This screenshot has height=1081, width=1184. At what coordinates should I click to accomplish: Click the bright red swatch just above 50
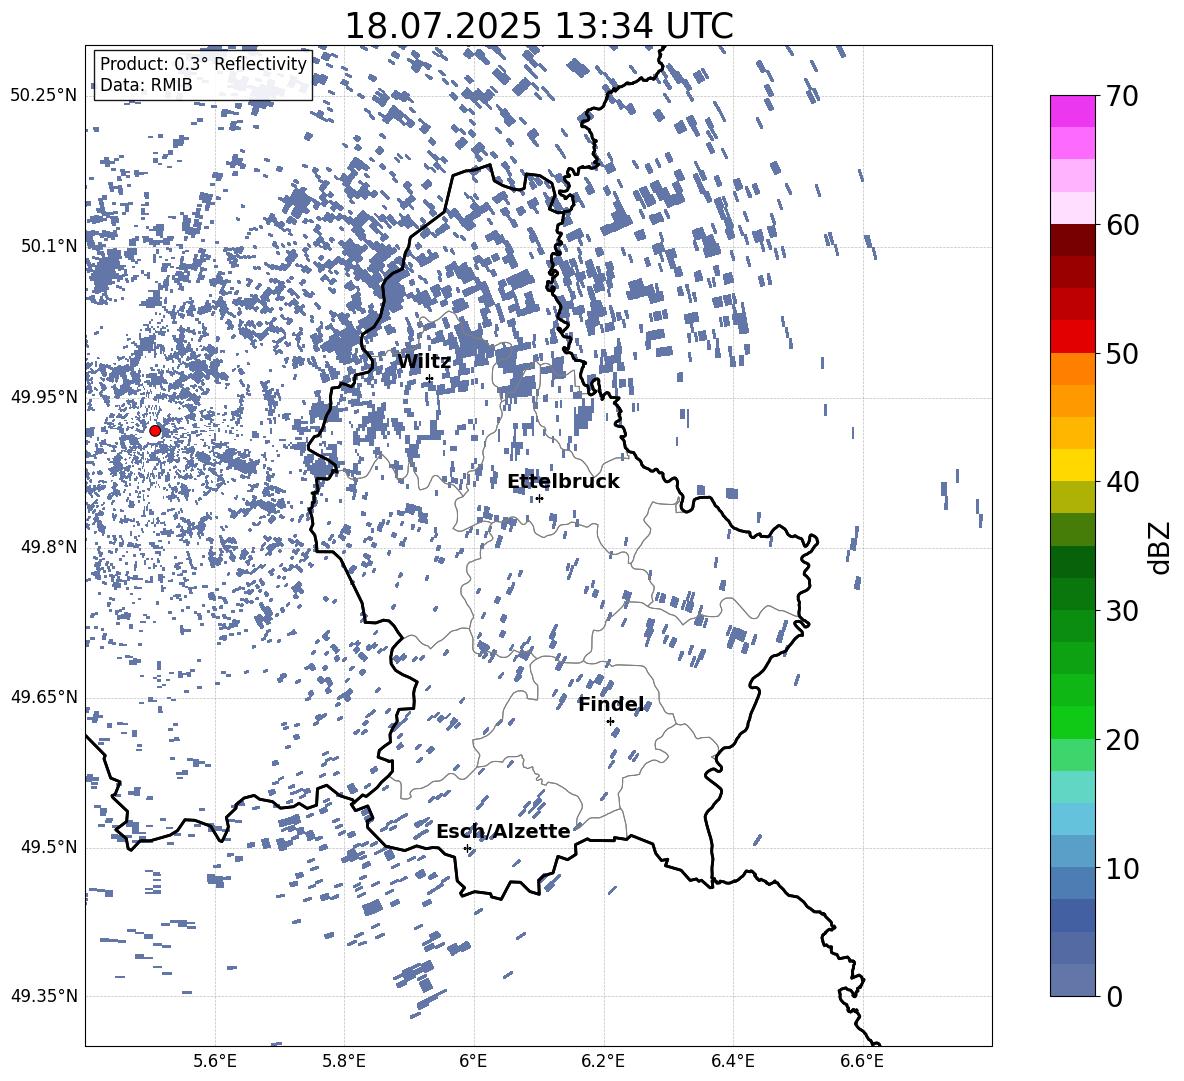click(x=1072, y=337)
